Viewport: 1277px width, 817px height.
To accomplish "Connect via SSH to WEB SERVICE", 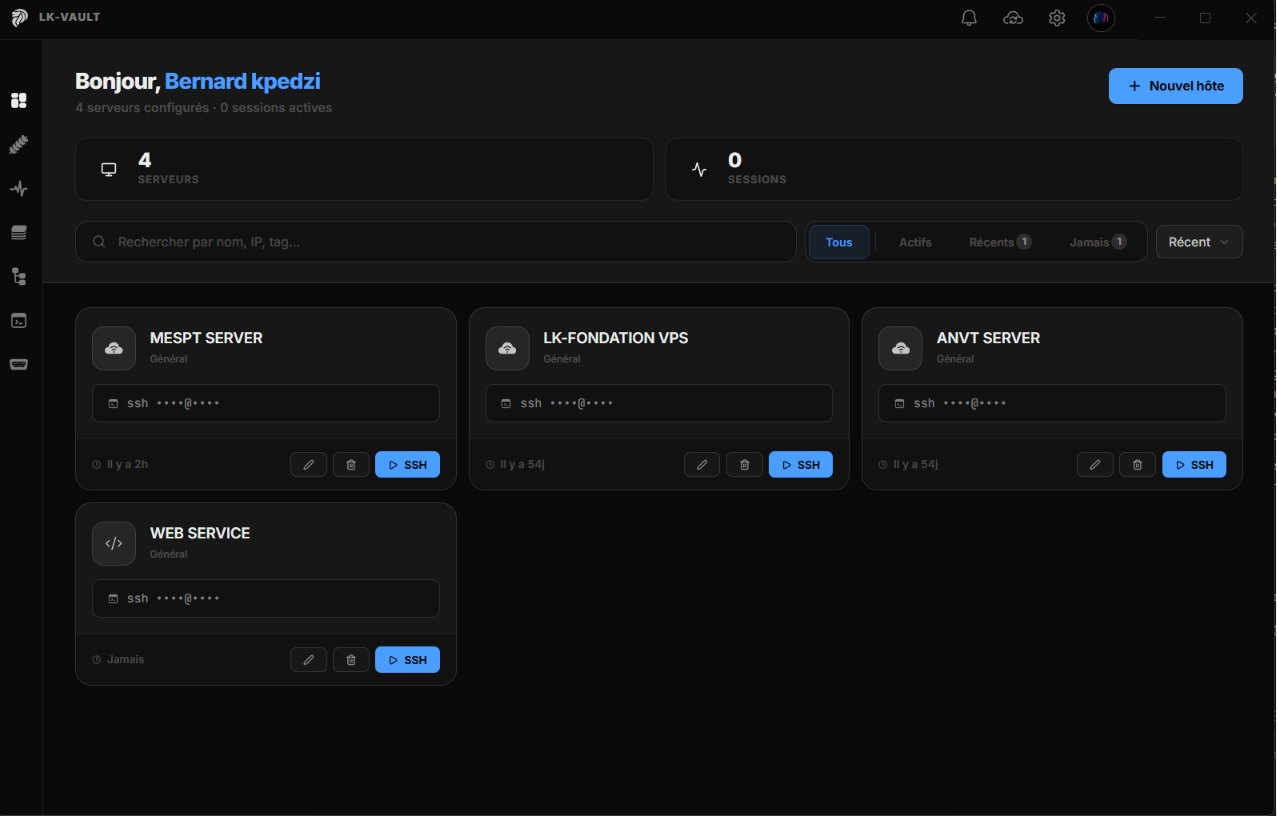I will click(407, 660).
